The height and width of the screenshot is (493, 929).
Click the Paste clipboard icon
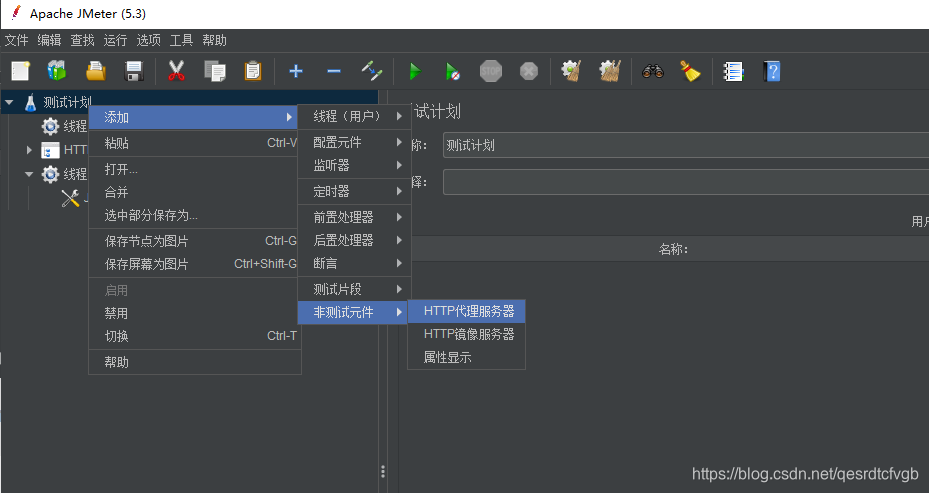(x=253, y=71)
